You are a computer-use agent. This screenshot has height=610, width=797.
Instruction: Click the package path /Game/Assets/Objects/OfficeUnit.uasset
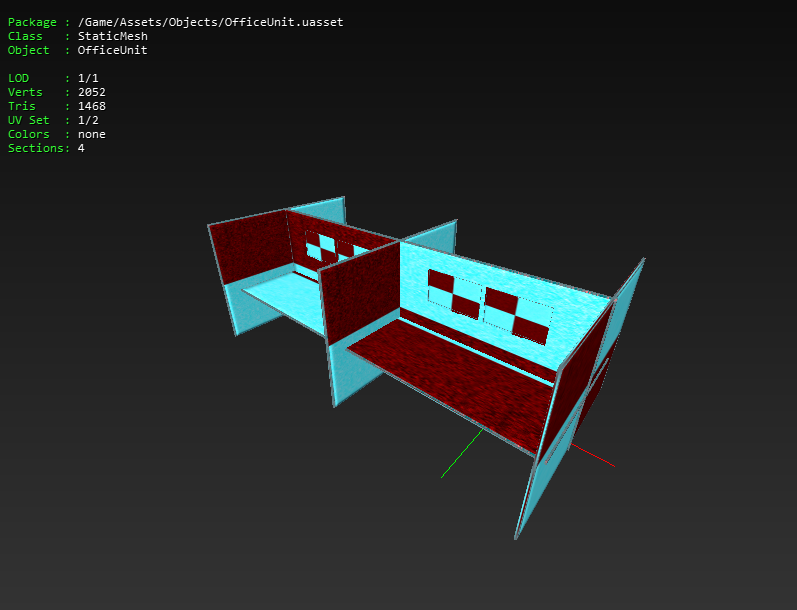click(x=210, y=22)
